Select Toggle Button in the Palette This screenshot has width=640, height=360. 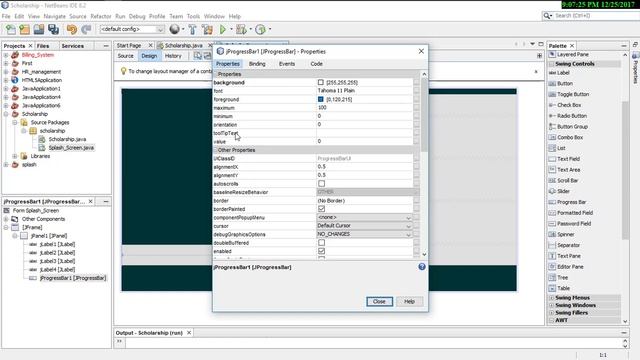tap(573, 94)
